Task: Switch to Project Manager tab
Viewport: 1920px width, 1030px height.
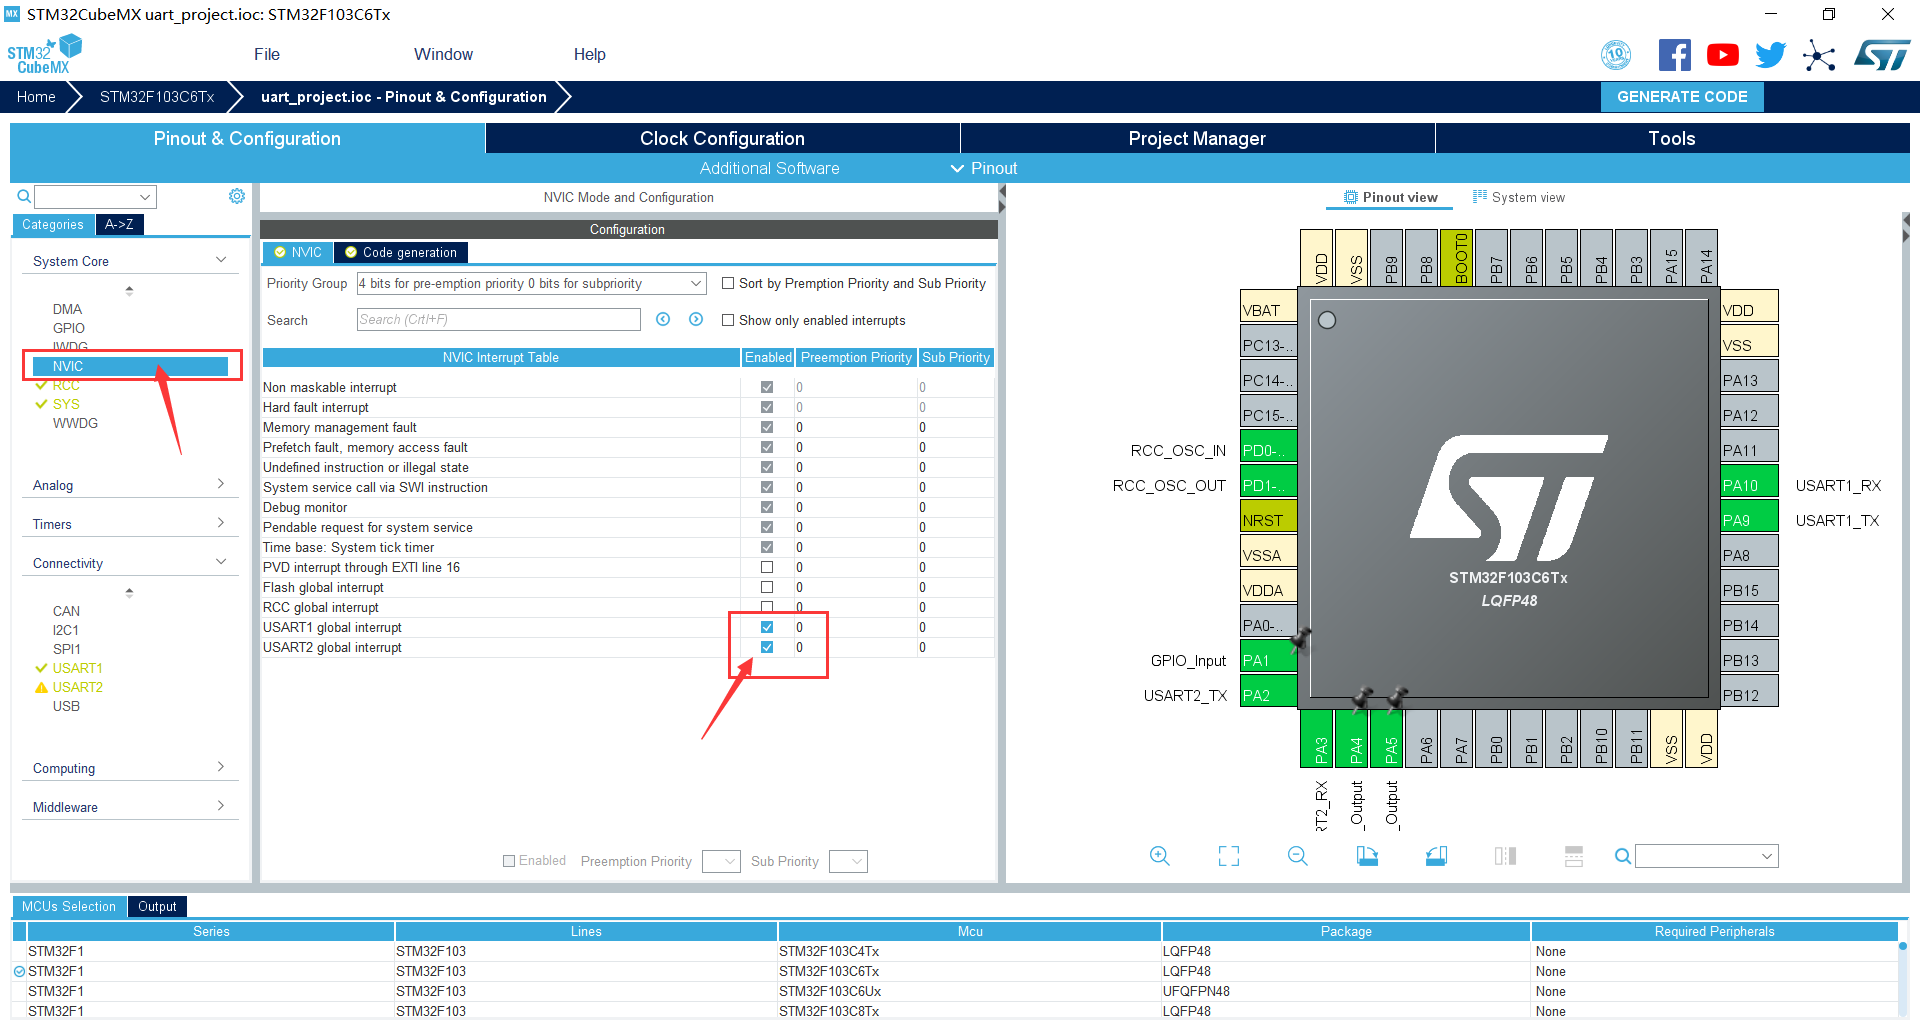Action: coord(1197,138)
